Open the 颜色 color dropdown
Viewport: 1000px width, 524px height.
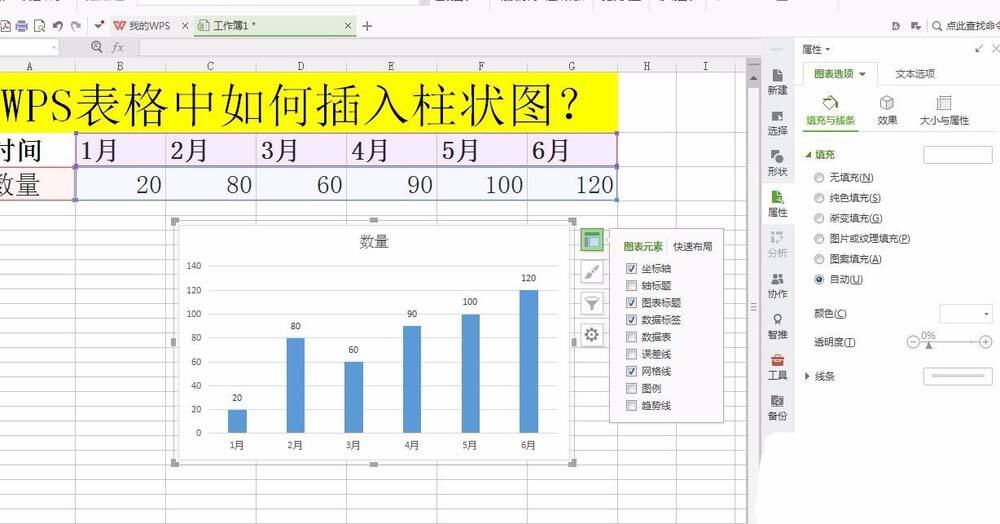966,314
